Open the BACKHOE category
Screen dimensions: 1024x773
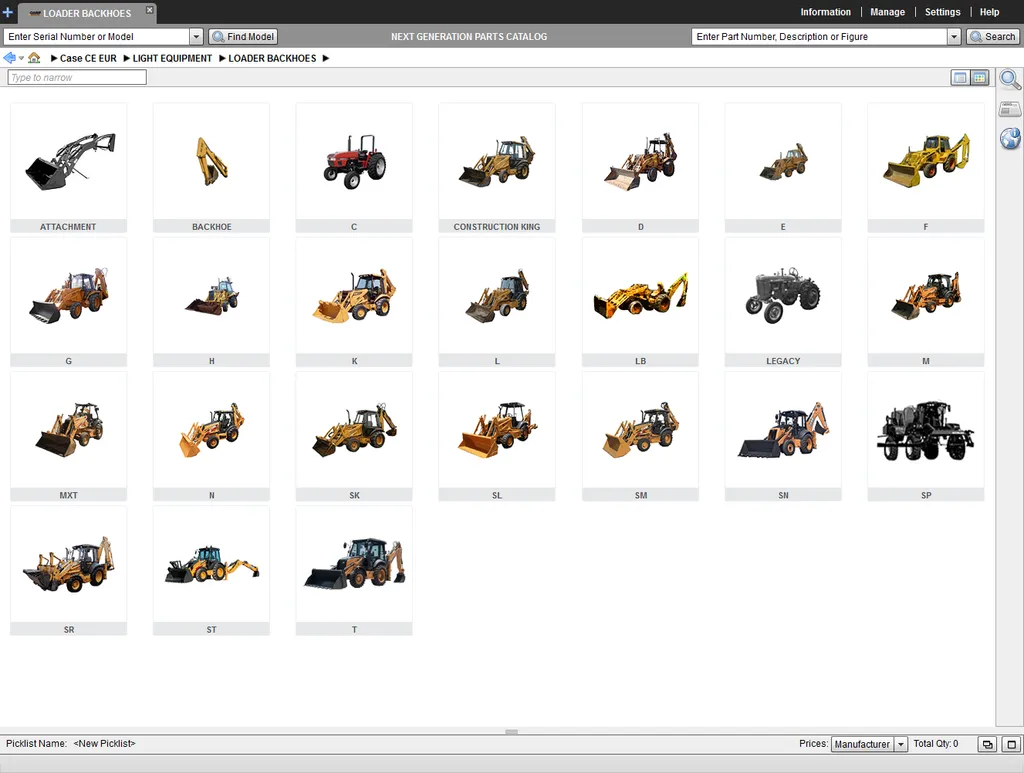tap(212, 168)
